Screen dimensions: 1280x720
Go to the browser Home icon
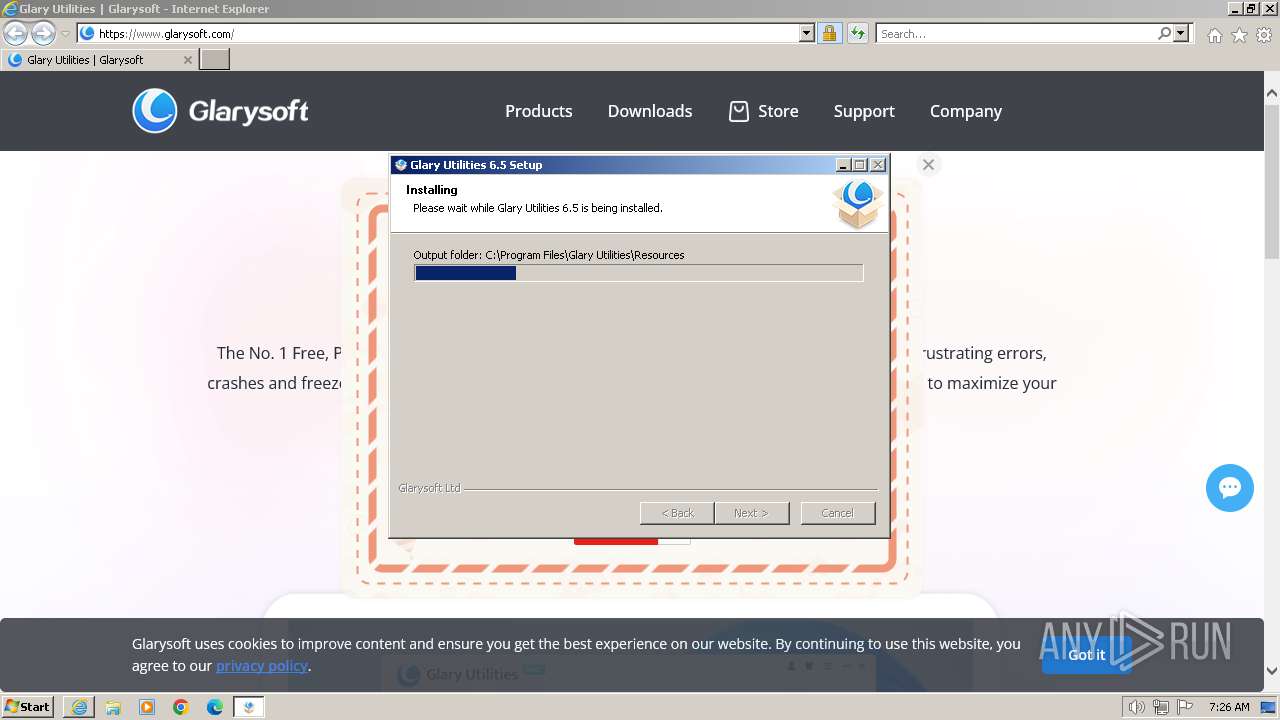[x=1214, y=35]
